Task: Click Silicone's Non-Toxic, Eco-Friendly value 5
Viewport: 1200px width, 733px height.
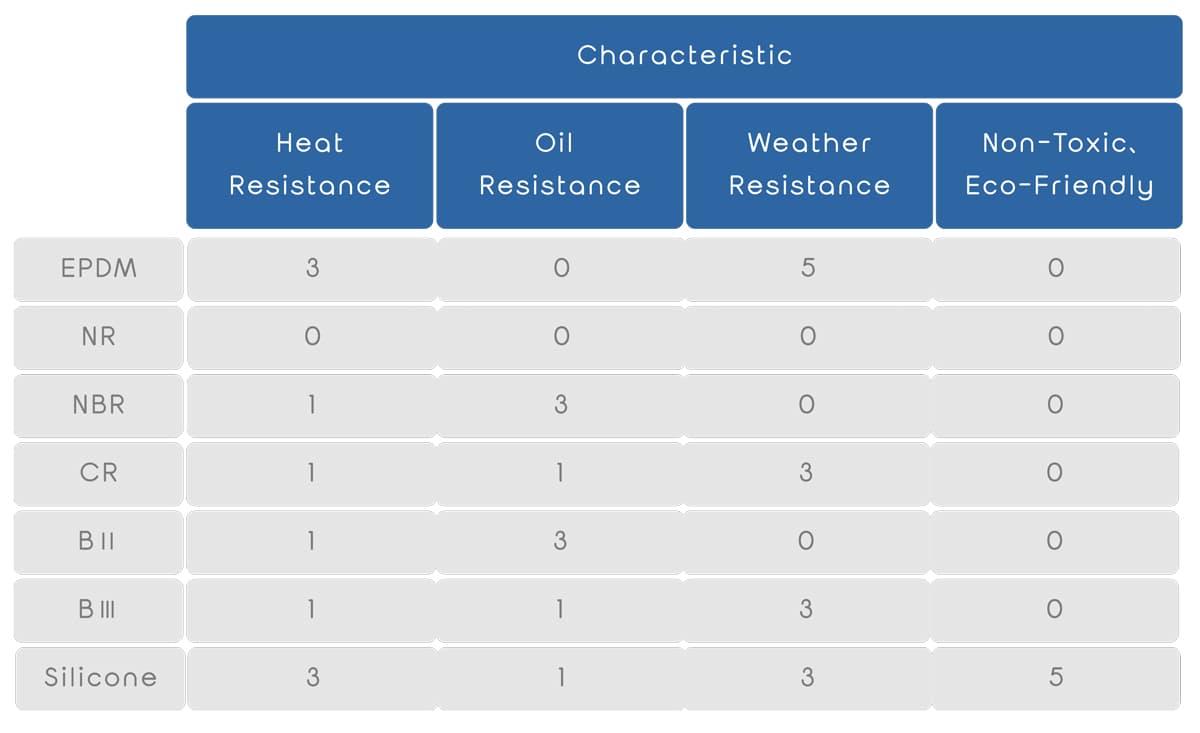Action: (x=1056, y=677)
